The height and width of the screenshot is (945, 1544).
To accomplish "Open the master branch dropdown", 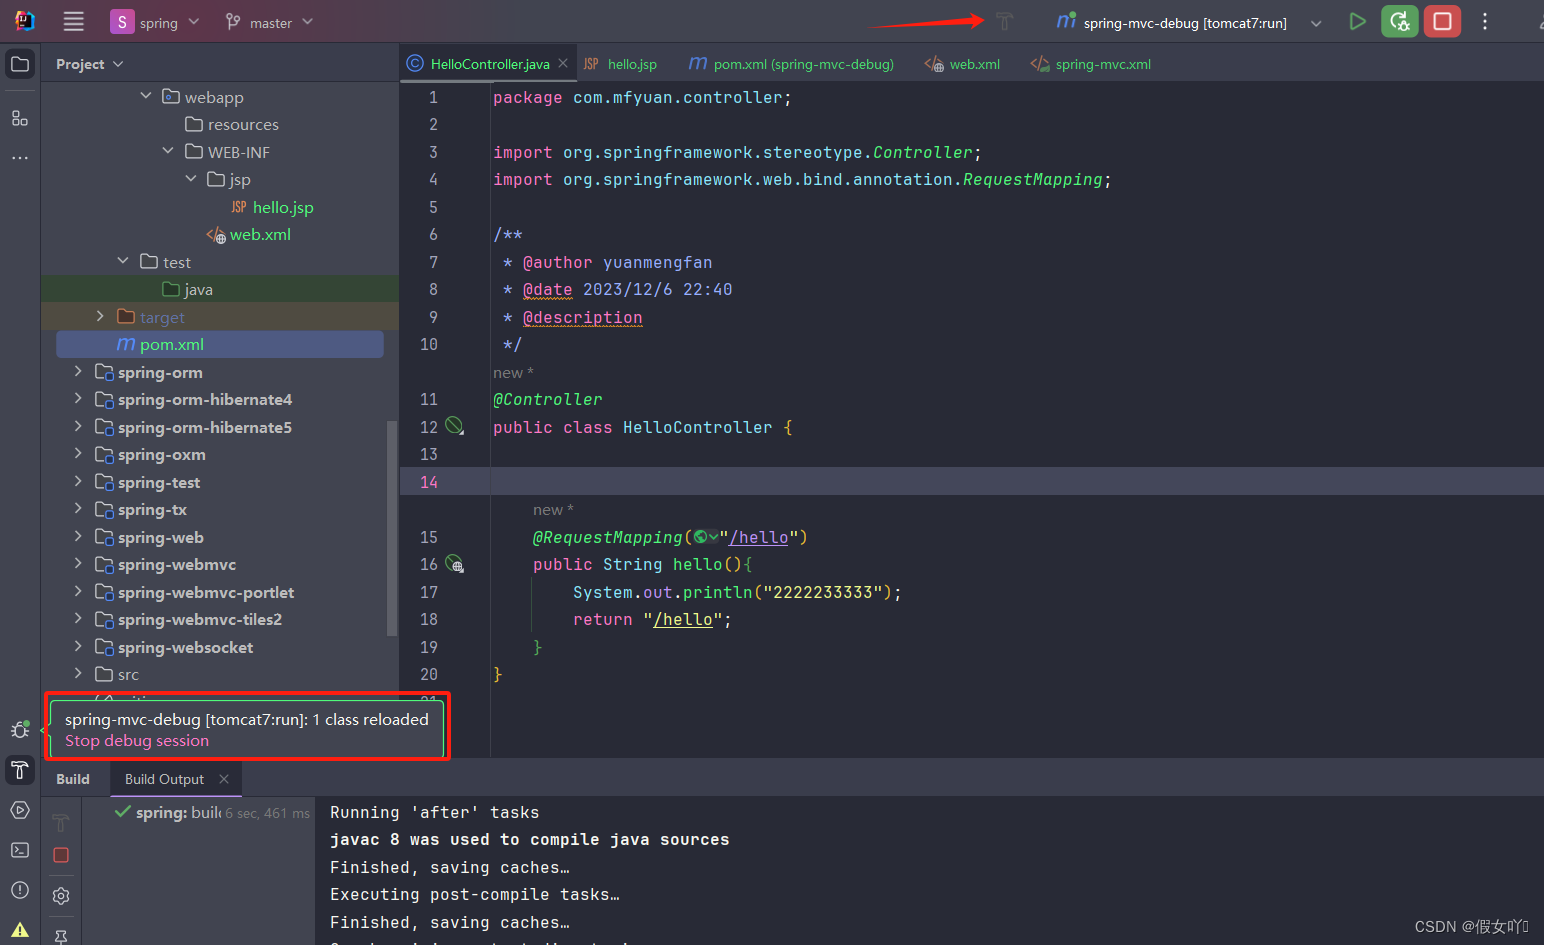I will [270, 22].
